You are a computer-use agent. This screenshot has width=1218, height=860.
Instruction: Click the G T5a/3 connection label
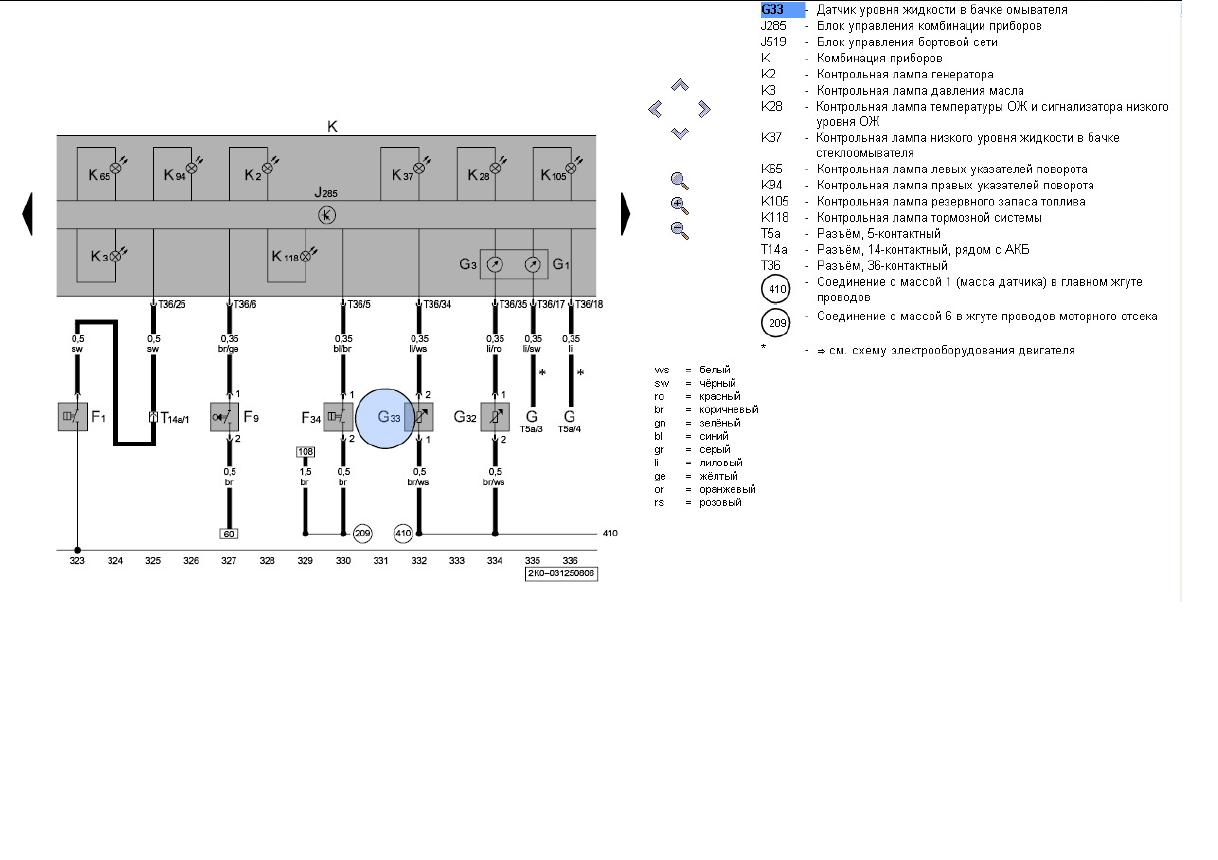click(x=532, y=420)
